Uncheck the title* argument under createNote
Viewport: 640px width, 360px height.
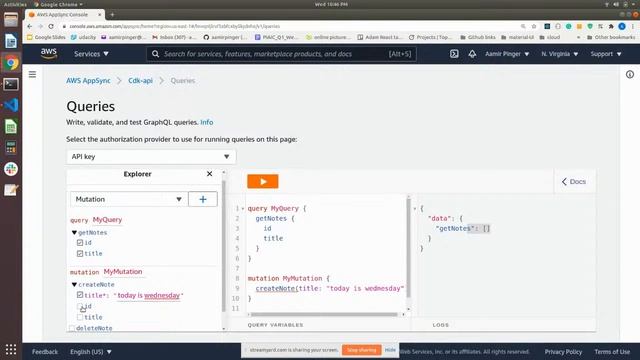click(80, 295)
